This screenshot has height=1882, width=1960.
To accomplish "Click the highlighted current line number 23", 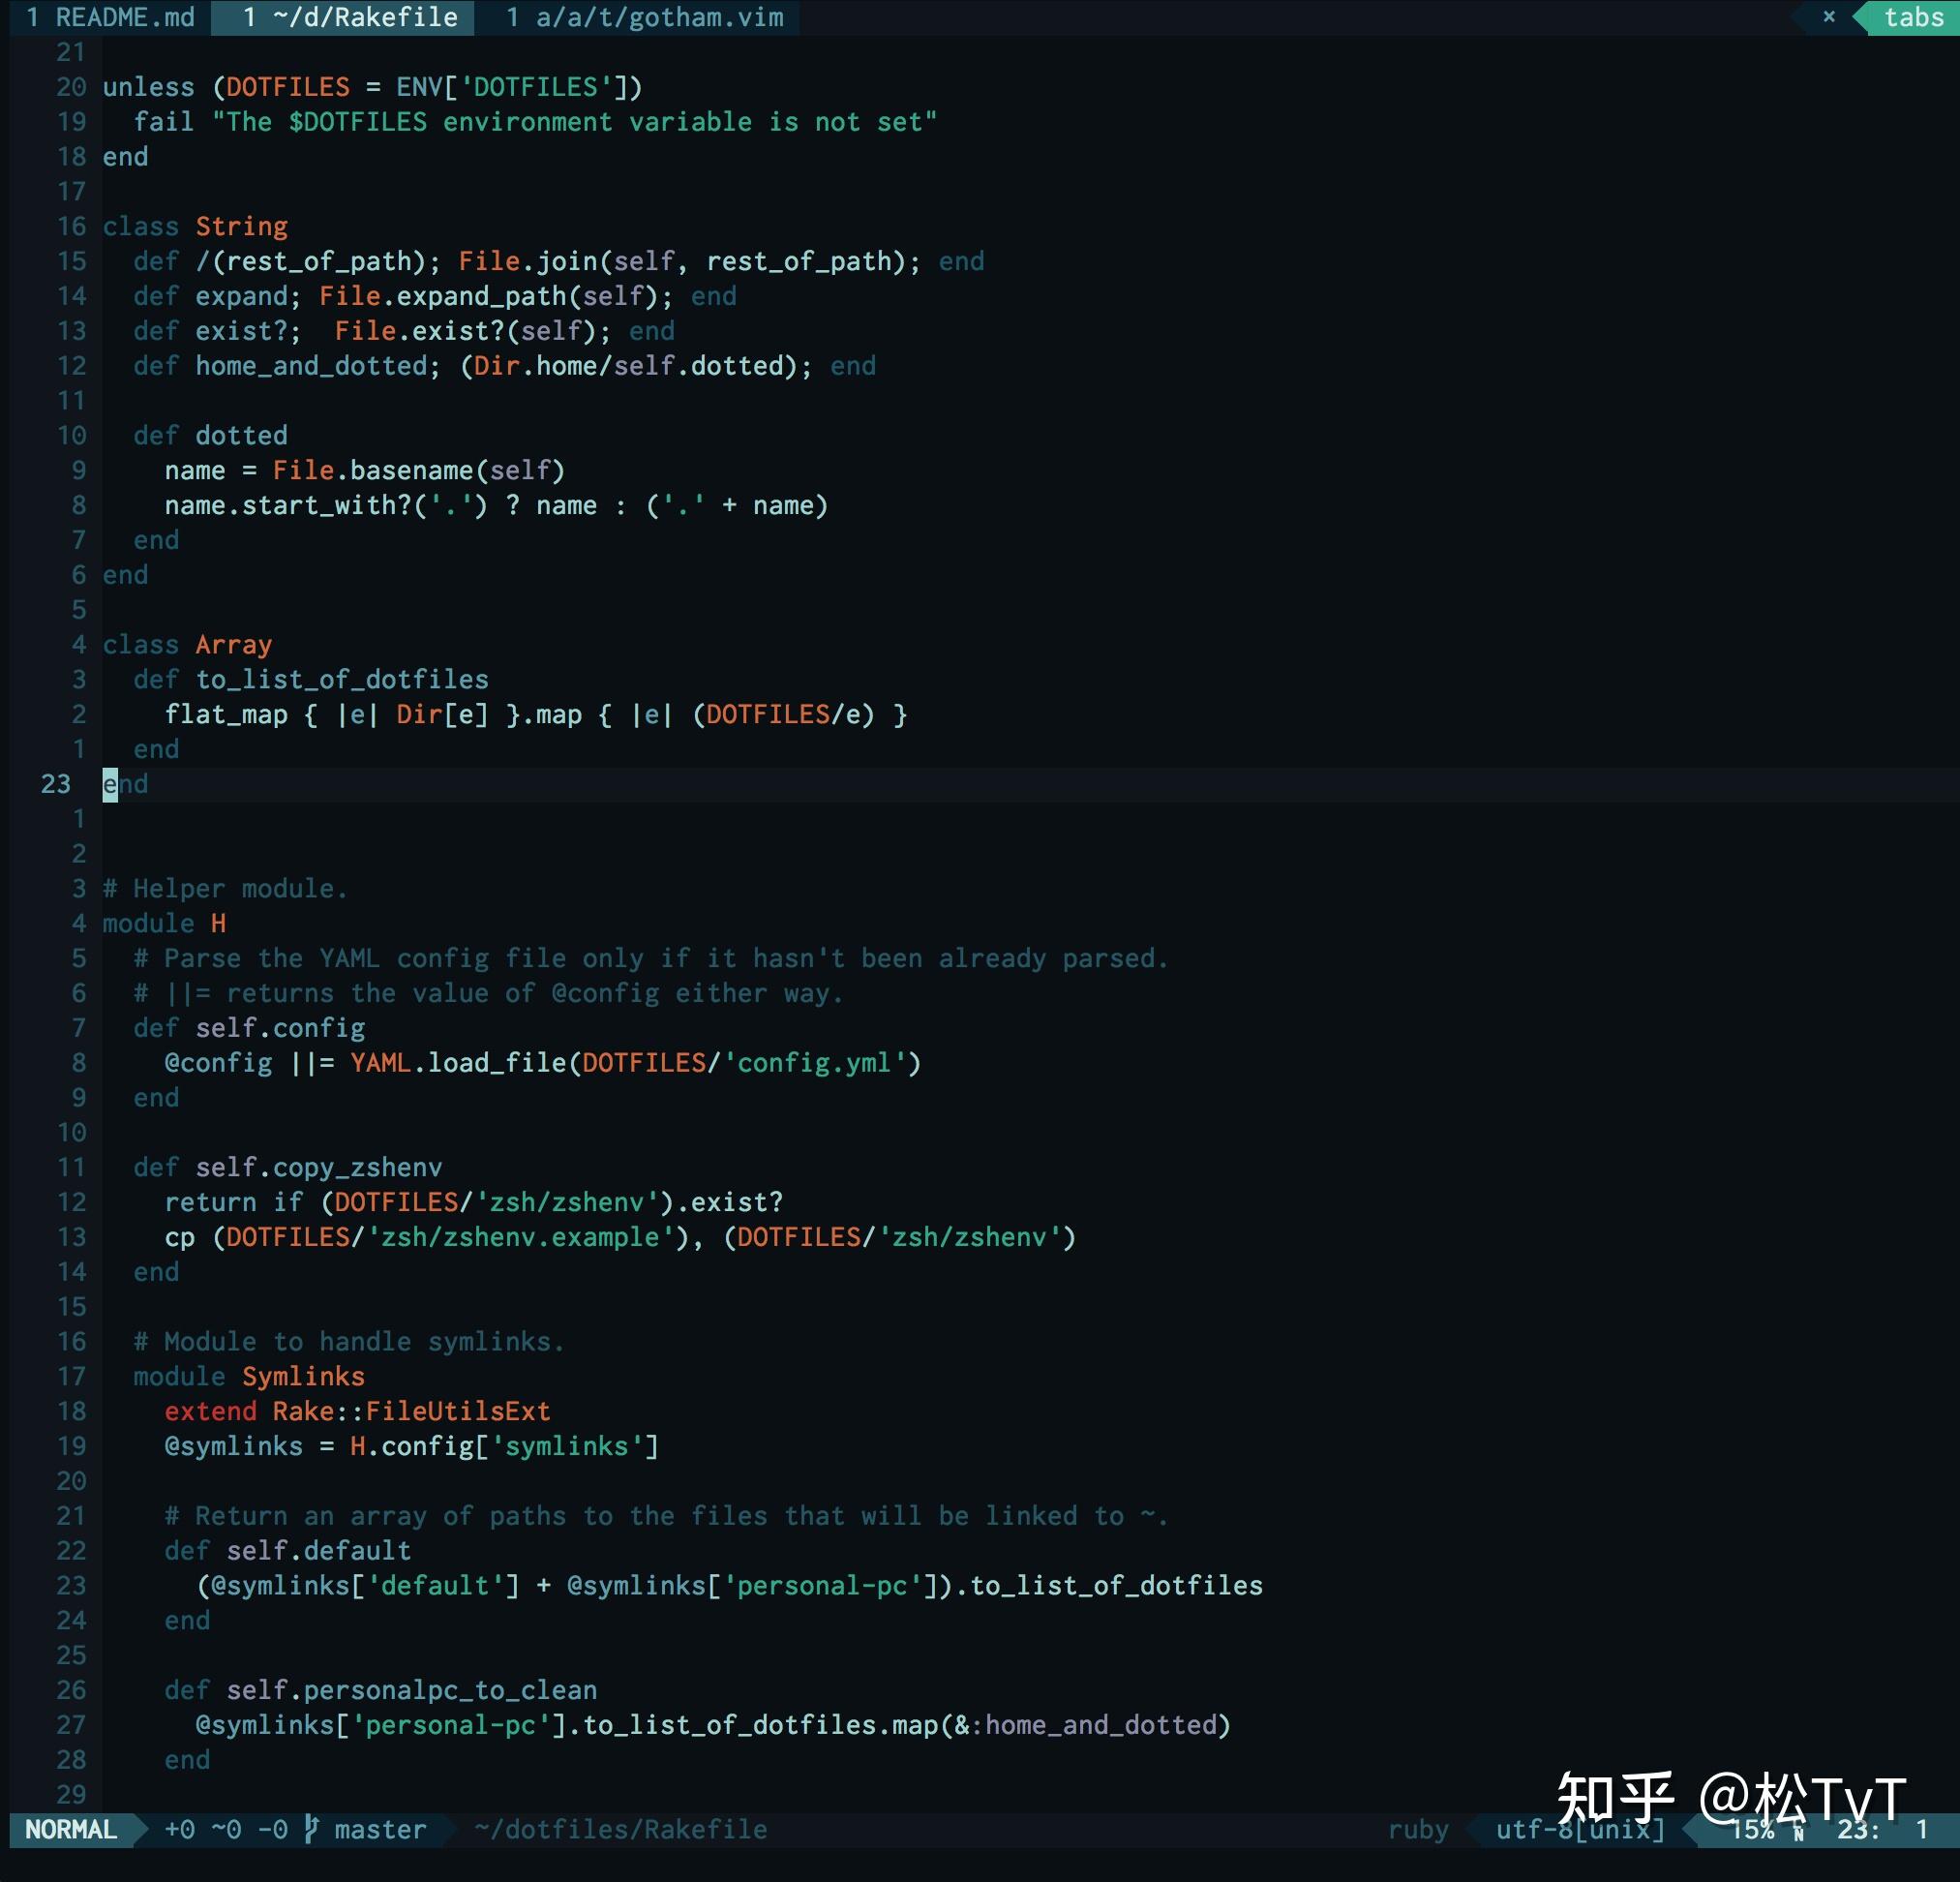I will coord(56,784).
